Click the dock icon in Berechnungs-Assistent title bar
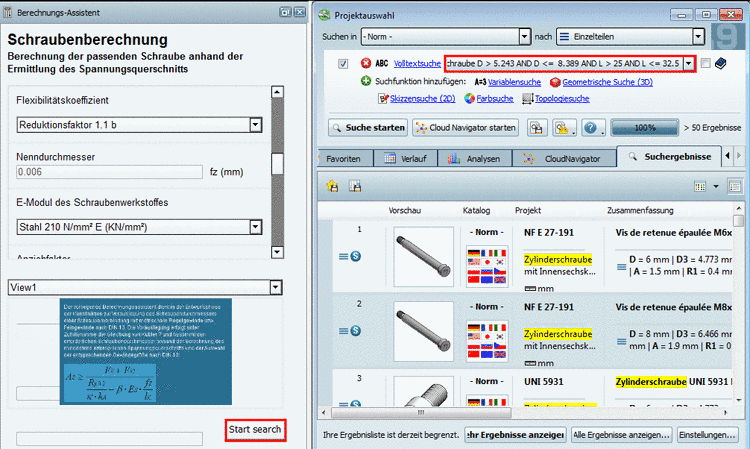Viewport: 750px width, 449px height. pyautogui.click(x=285, y=12)
